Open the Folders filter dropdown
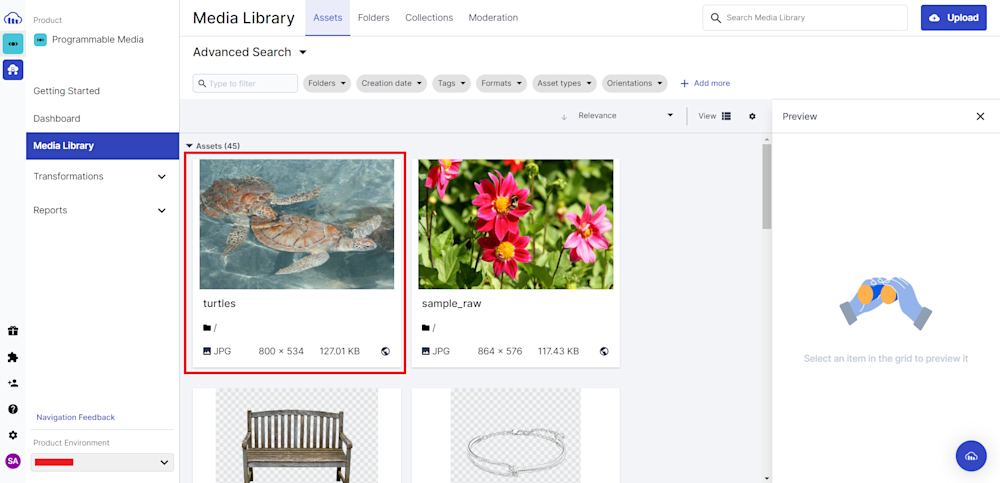Viewport: 1000px width, 483px height. tap(327, 84)
